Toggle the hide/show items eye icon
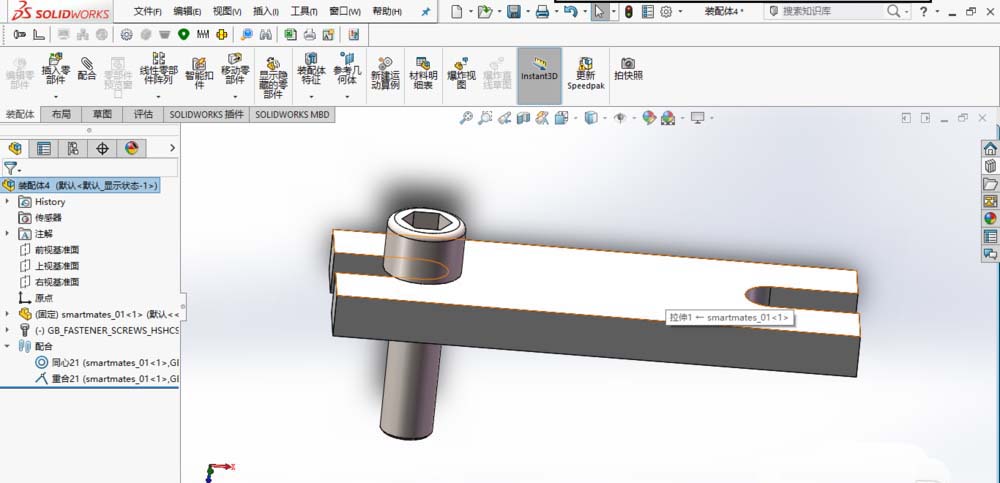The height and width of the screenshot is (483, 1000). (620, 118)
